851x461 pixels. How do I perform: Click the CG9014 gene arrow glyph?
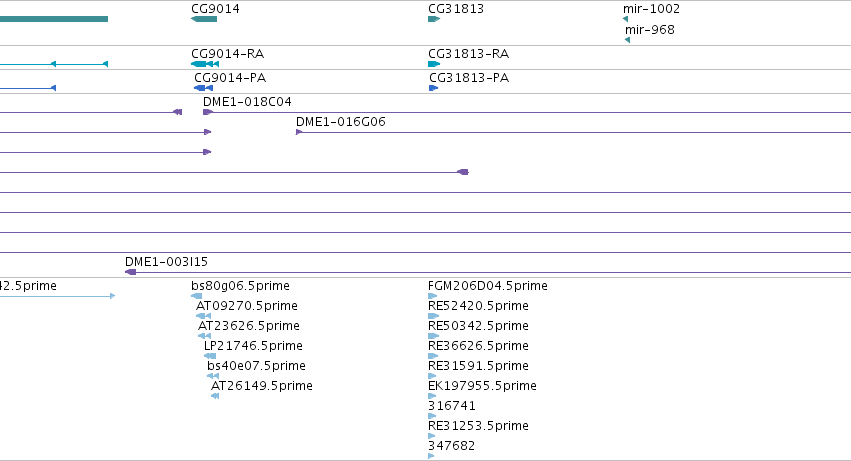coord(204,19)
